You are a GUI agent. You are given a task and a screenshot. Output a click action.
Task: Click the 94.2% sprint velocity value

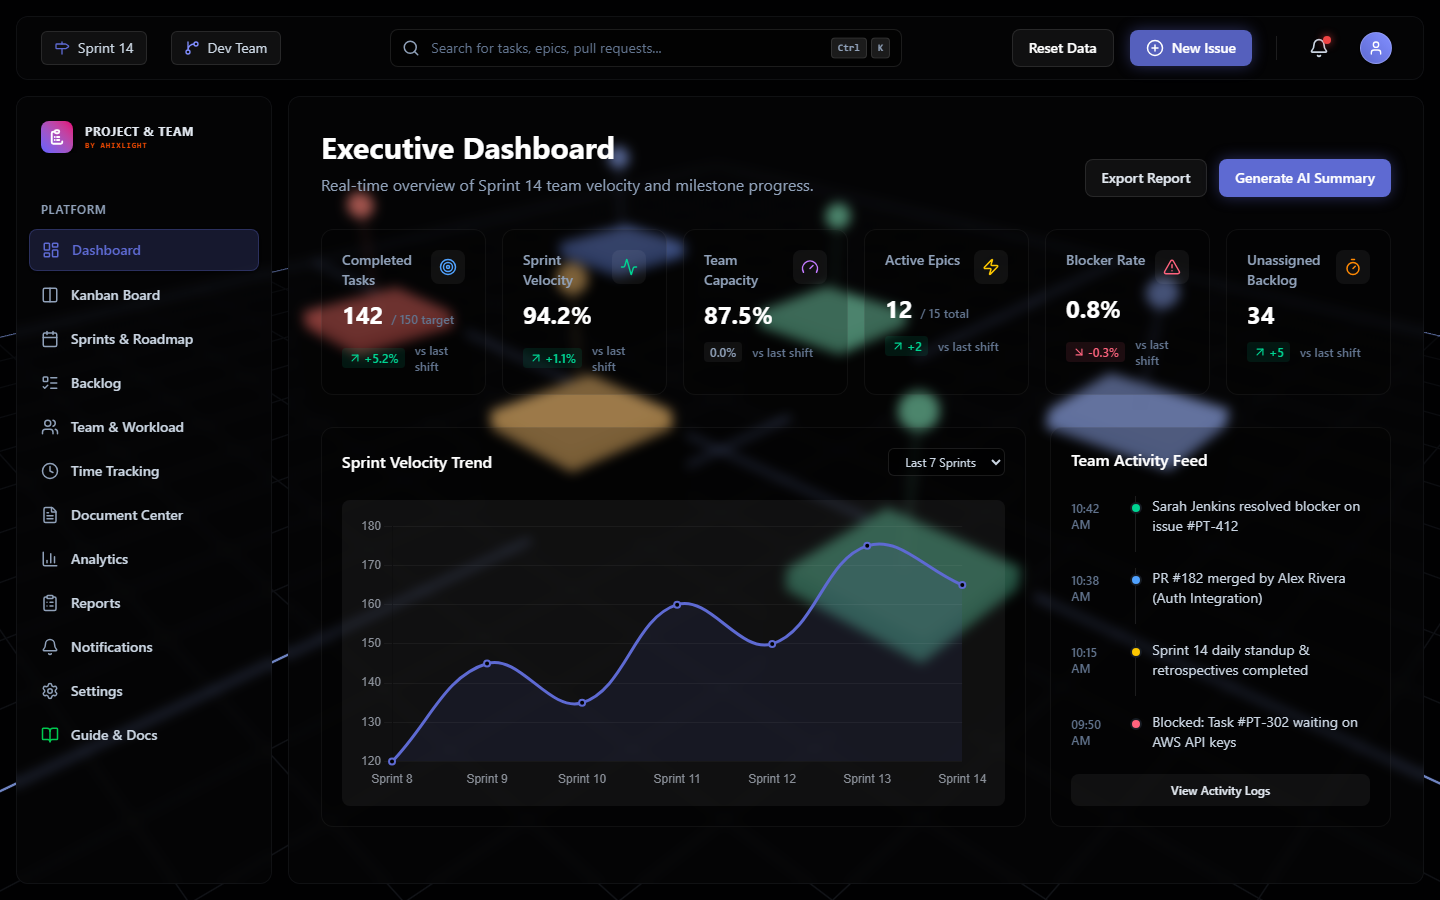click(557, 316)
